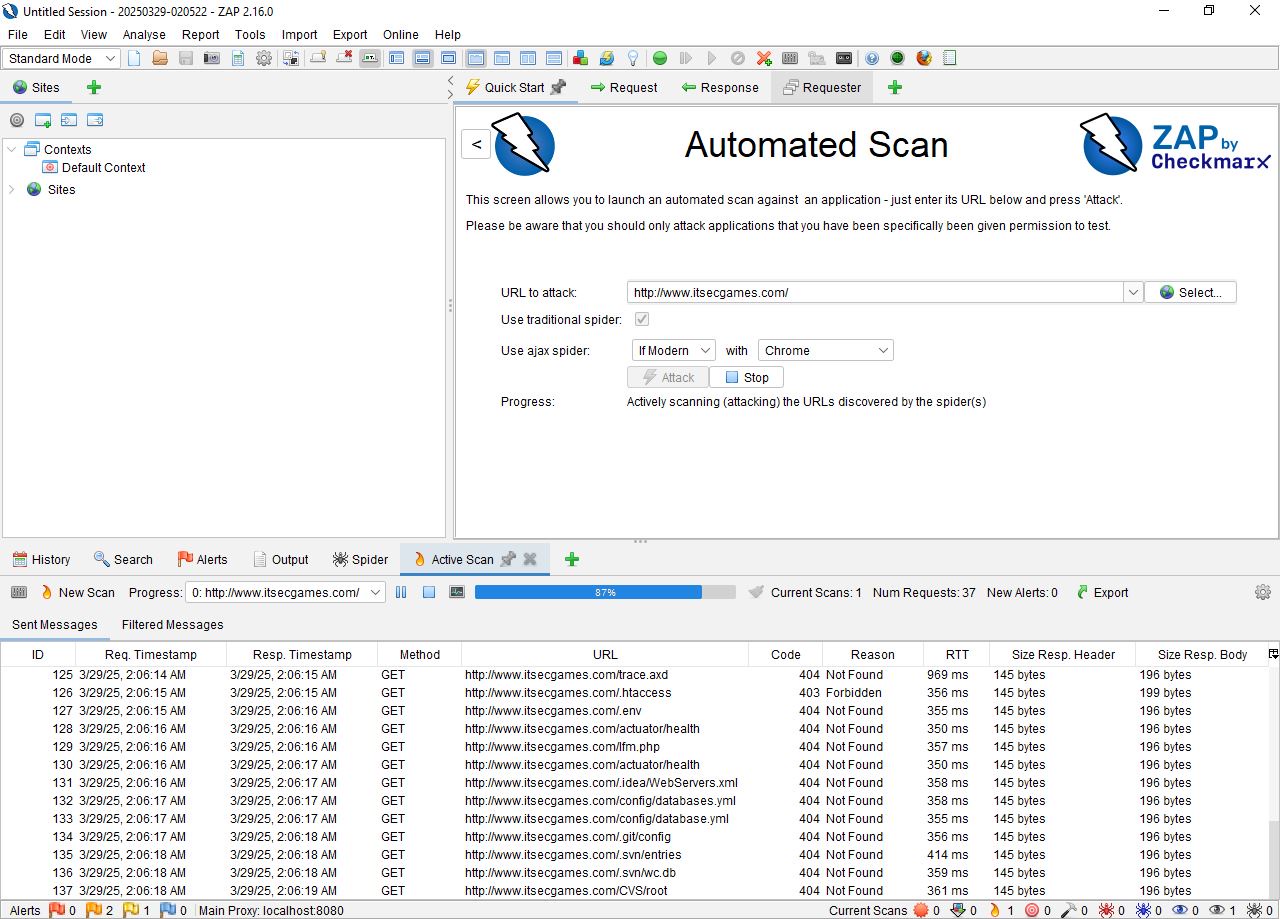Open Session Properties from the toolbar
Viewport: 1280px width, 919px height.
pos(238,58)
